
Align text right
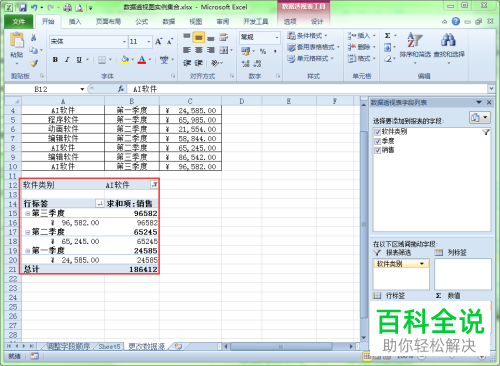coord(211,50)
